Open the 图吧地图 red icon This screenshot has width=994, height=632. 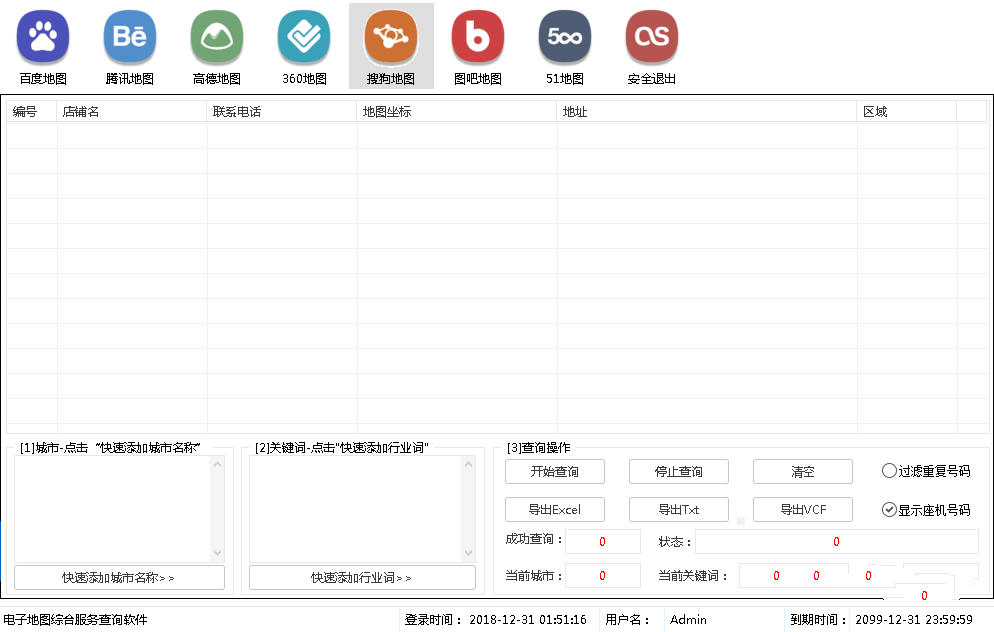(478, 37)
